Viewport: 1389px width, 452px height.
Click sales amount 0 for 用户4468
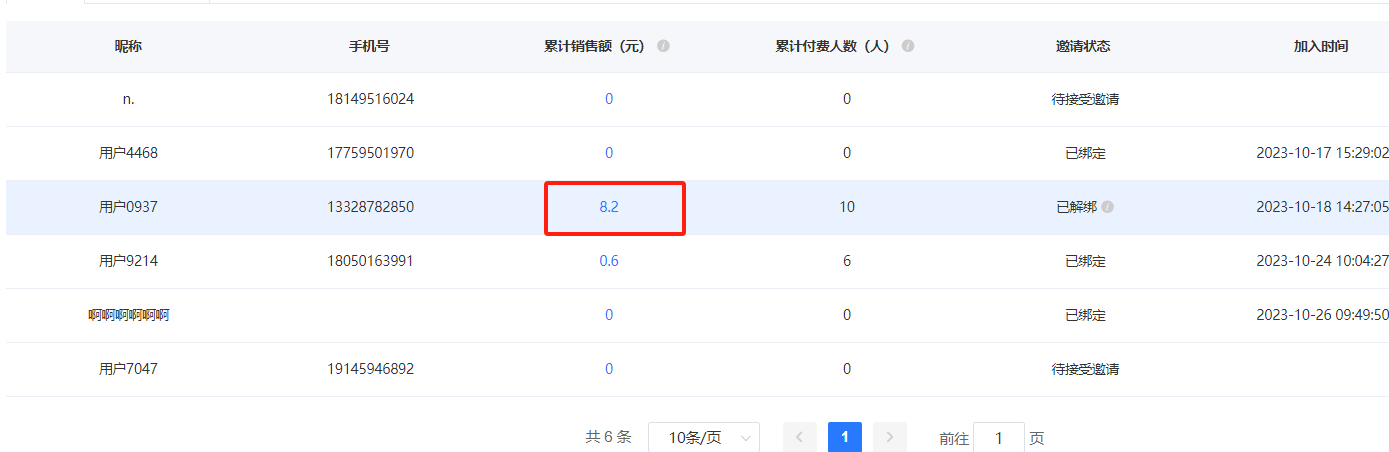tap(609, 153)
